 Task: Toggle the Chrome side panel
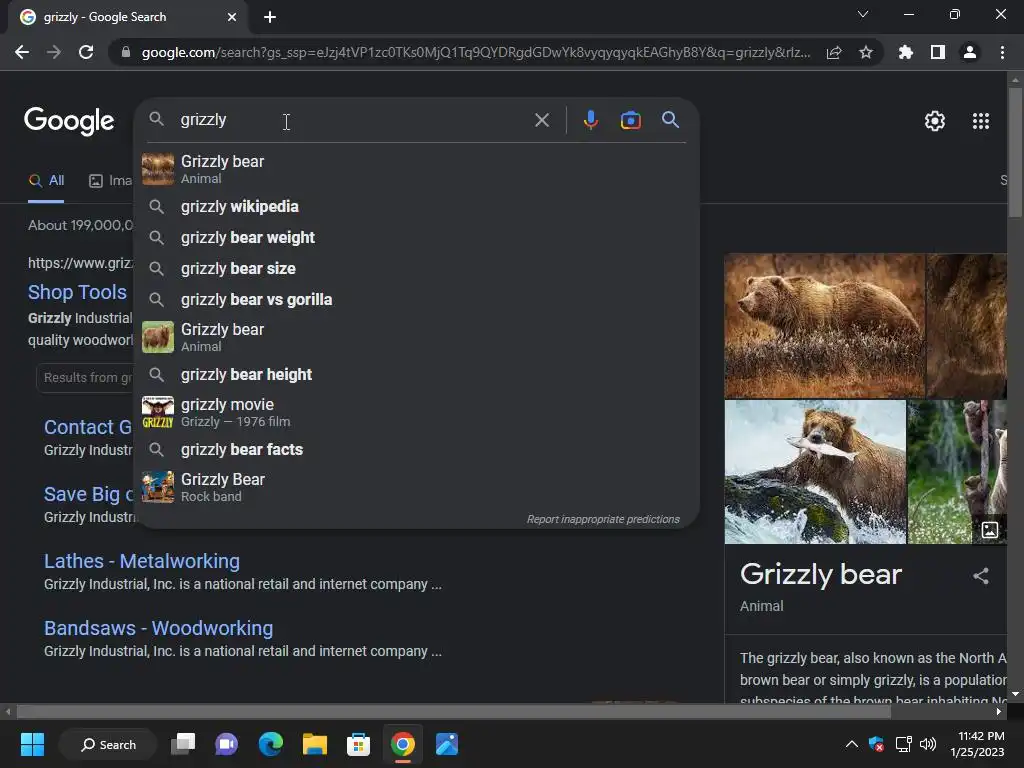click(937, 52)
